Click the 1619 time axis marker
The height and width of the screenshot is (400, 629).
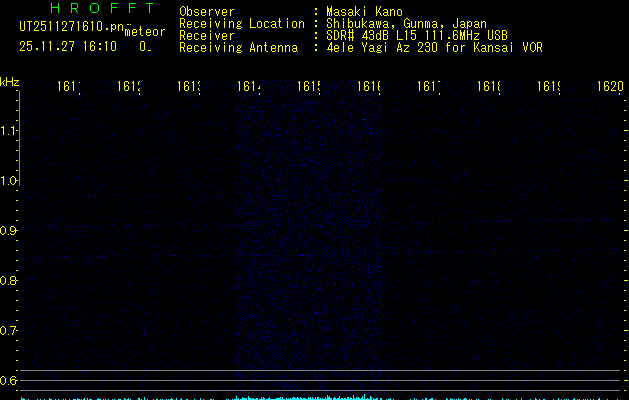(x=549, y=86)
